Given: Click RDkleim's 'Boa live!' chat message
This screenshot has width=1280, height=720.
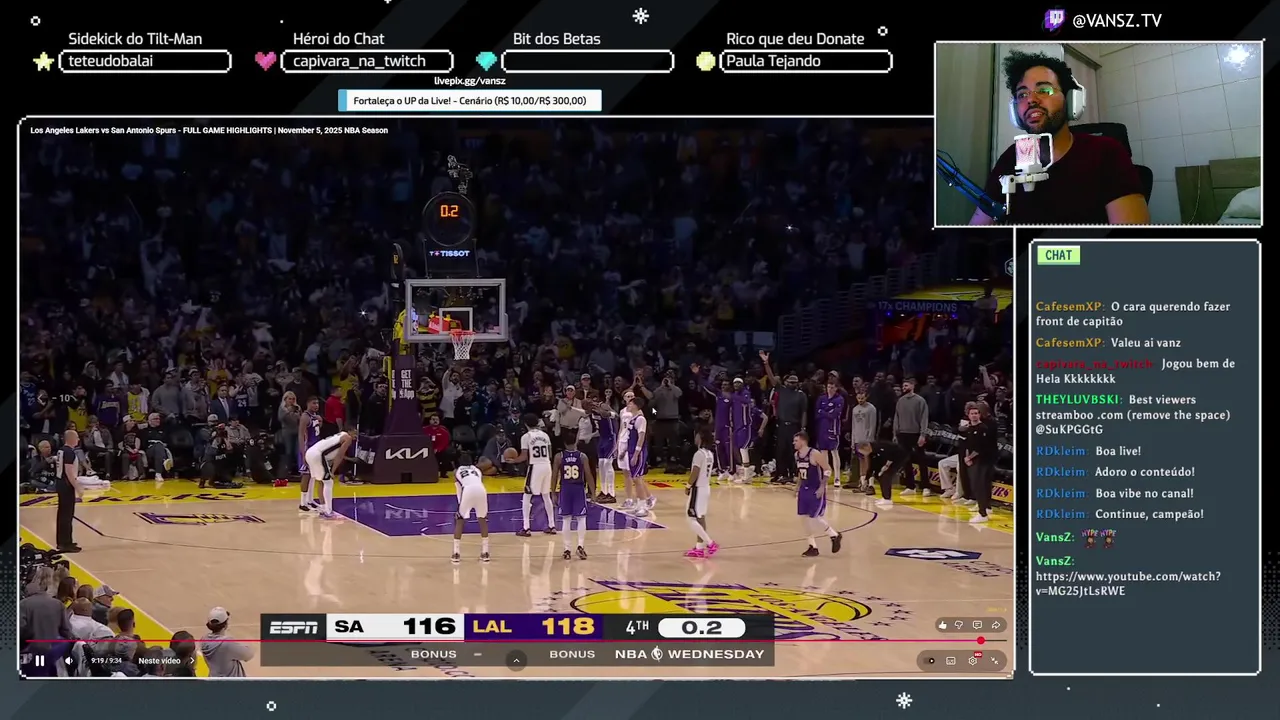Looking at the screenshot, I should tap(1088, 451).
